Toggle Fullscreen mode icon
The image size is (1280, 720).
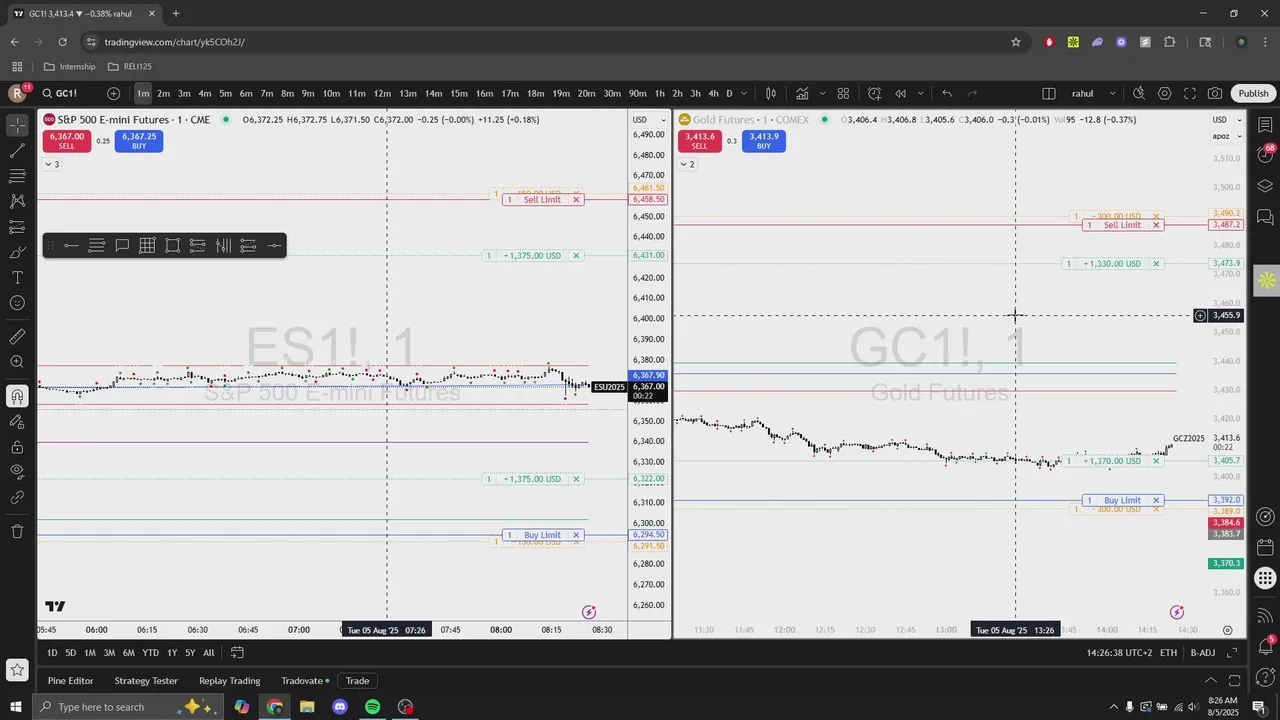1190,93
